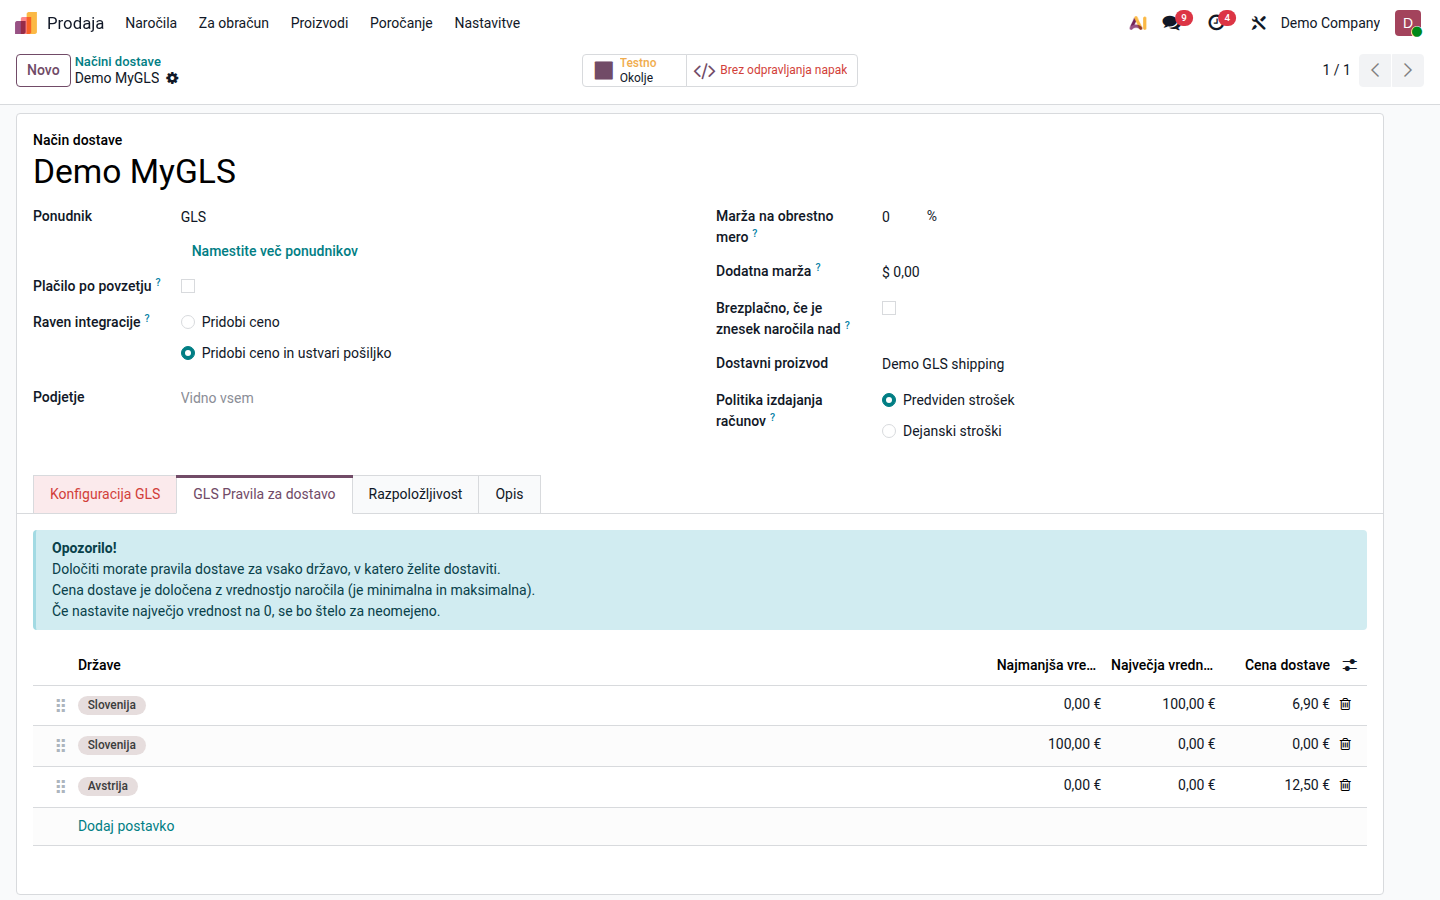
Task: Click the Novo button
Action: click(x=43, y=70)
